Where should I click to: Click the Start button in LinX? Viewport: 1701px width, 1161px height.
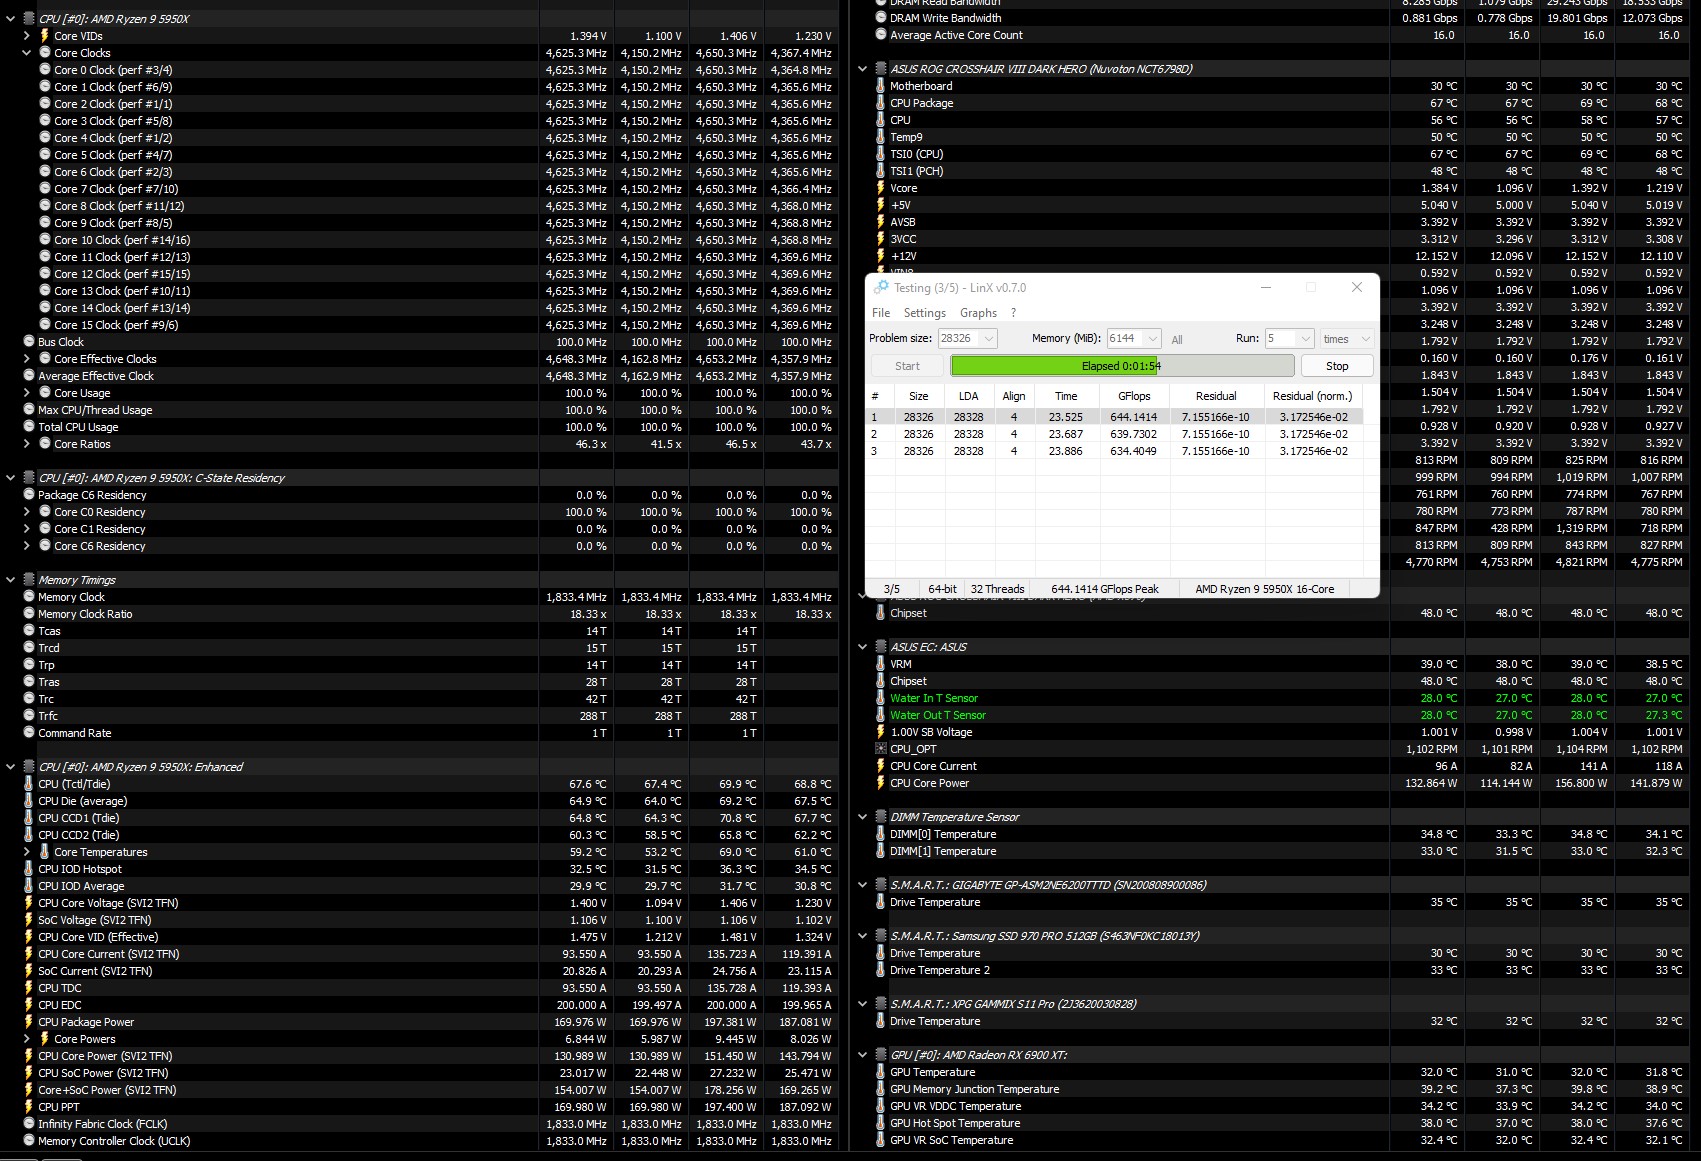point(907,366)
